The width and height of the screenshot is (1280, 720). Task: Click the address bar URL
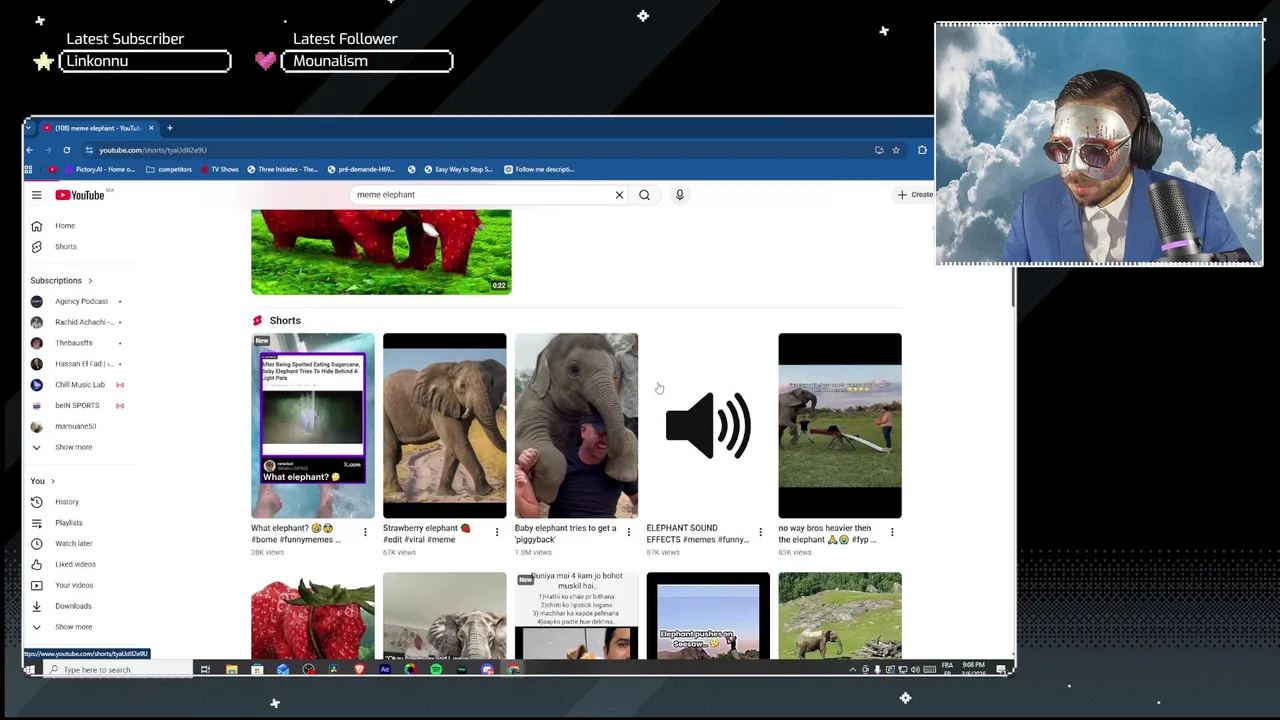pyautogui.click(x=153, y=150)
